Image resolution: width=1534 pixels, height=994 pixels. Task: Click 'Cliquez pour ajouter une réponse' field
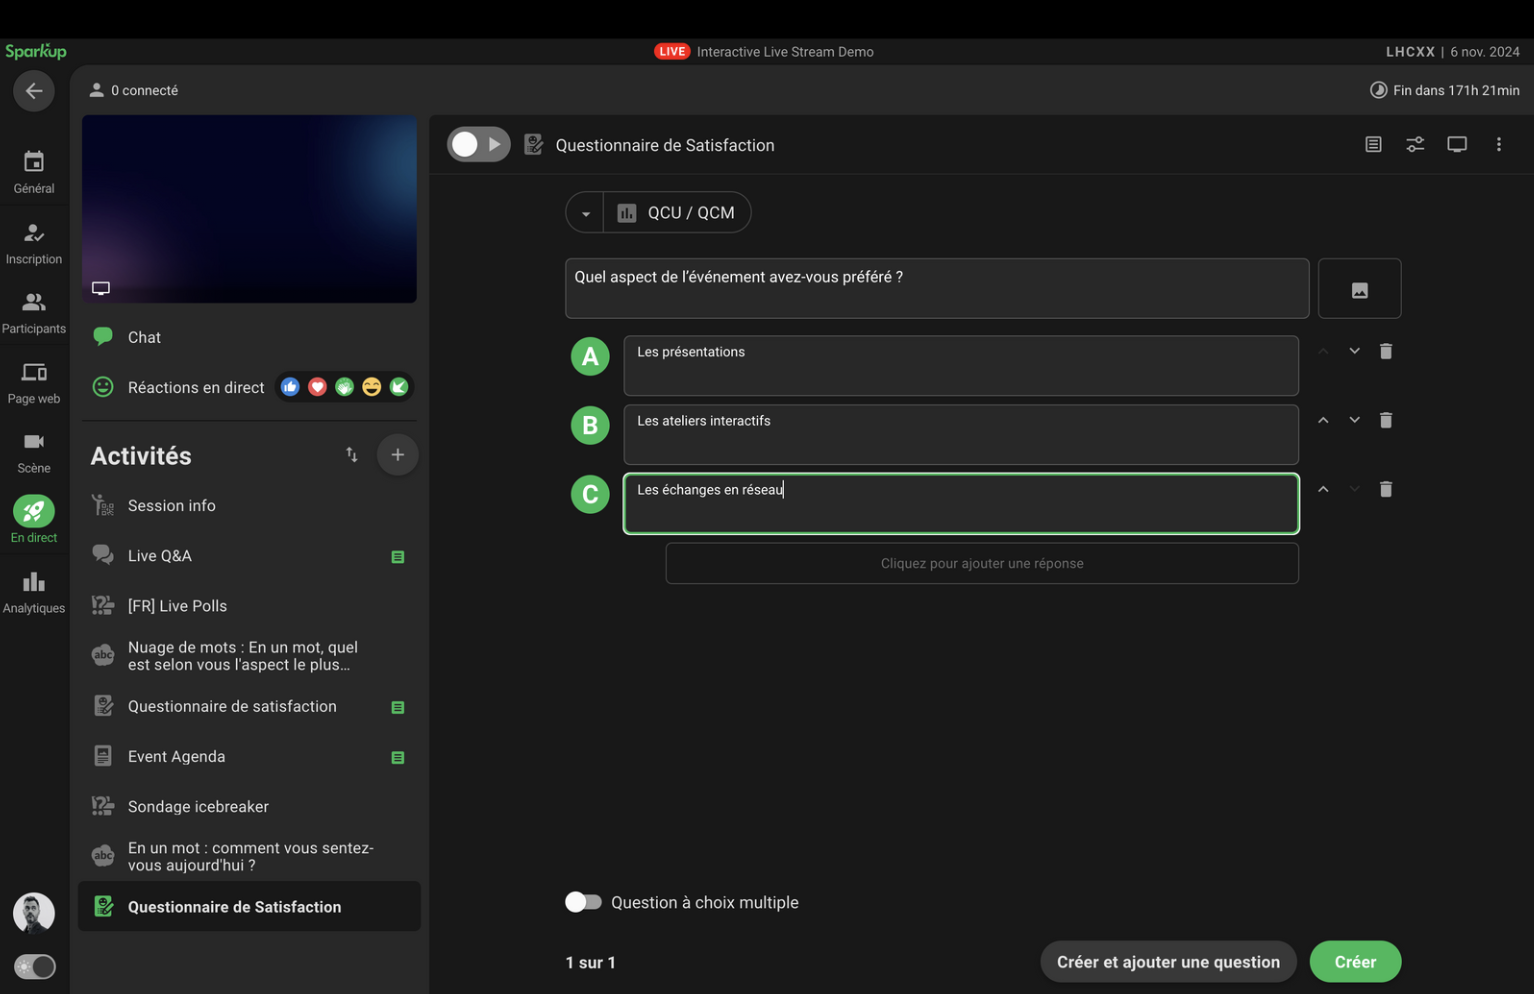pyautogui.click(x=981, y=563)
